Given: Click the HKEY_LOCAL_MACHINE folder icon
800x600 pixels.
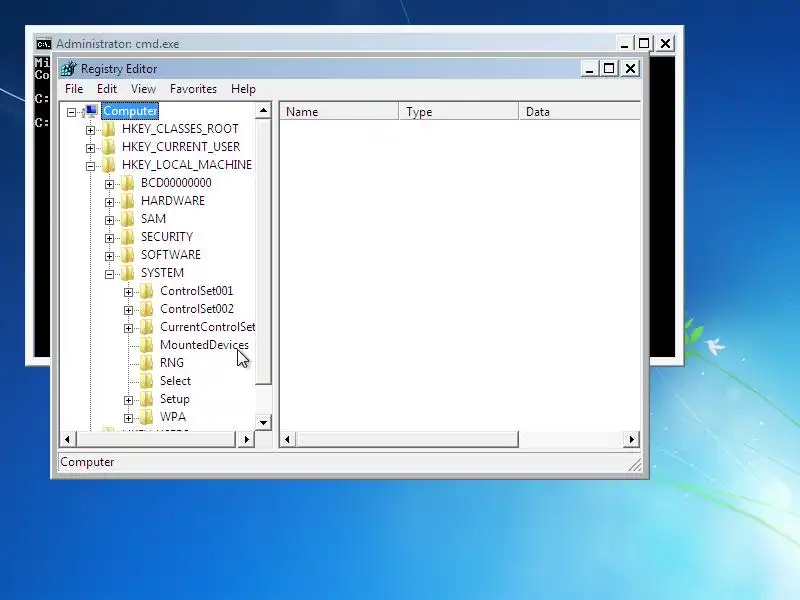Looking at the screenshot, I should [109, 165].
